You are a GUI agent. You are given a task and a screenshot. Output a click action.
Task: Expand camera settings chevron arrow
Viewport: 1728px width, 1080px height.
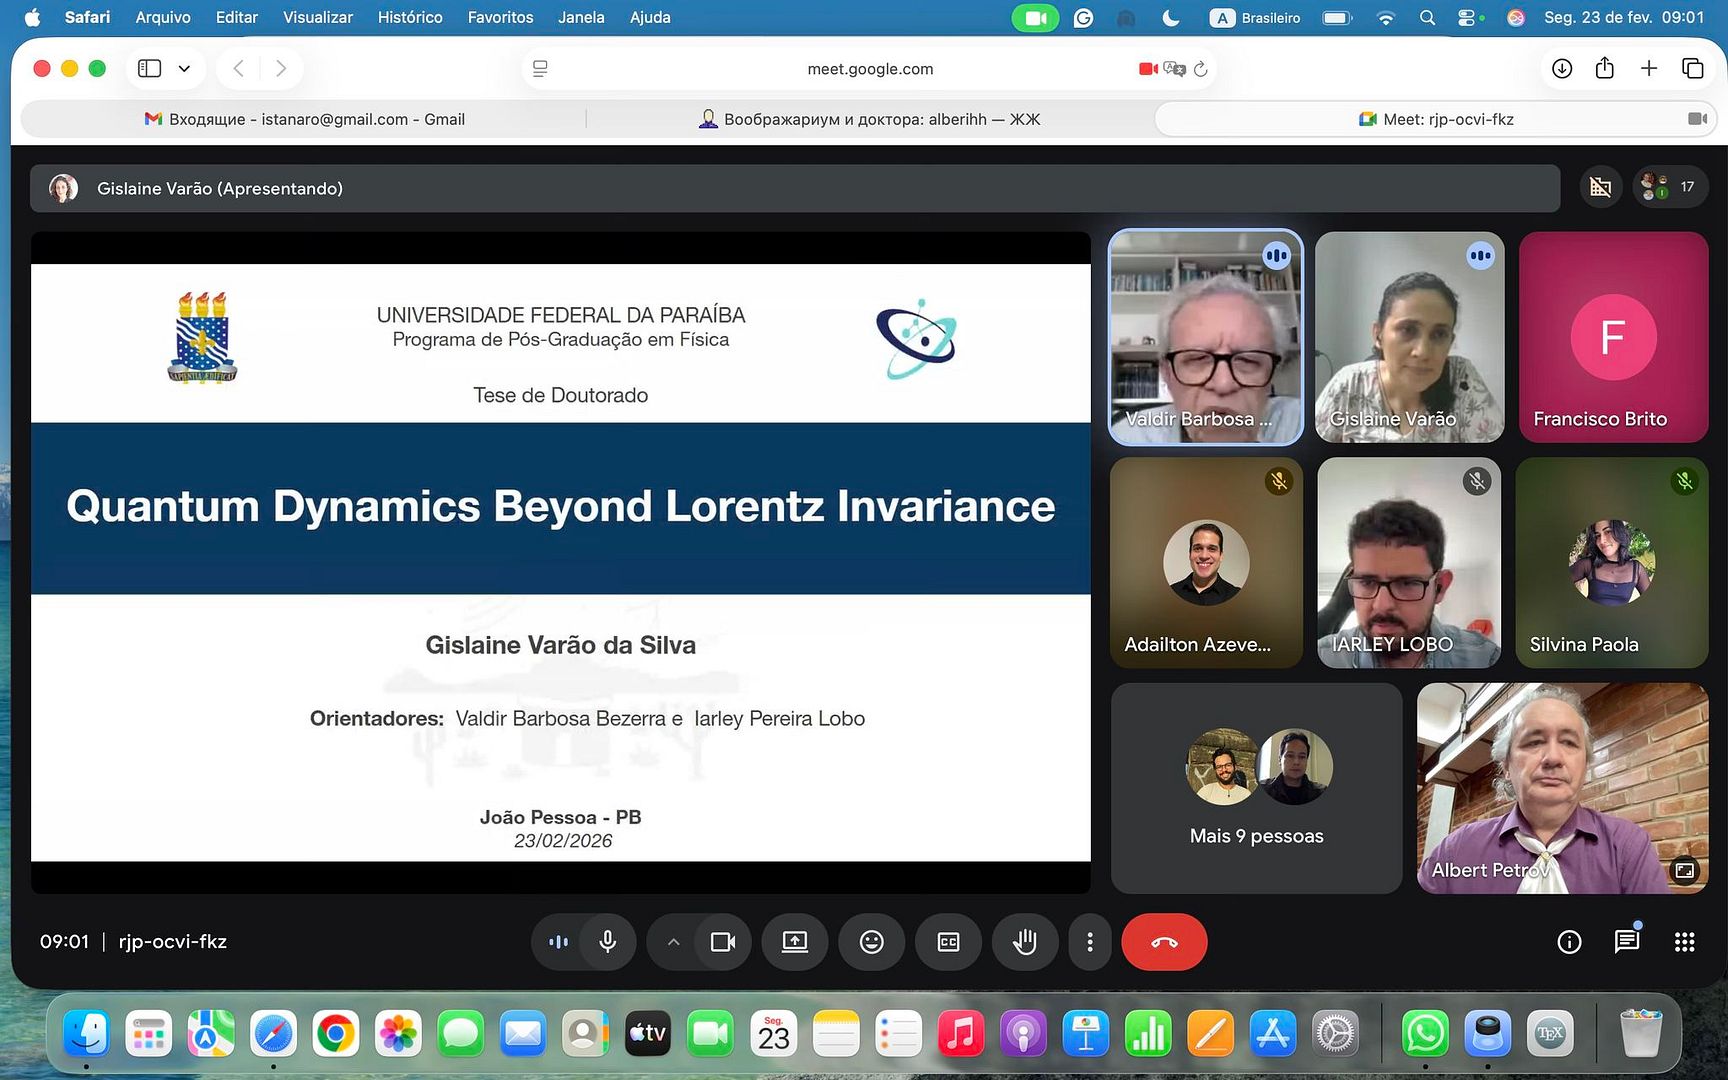[x=673, y=942]
